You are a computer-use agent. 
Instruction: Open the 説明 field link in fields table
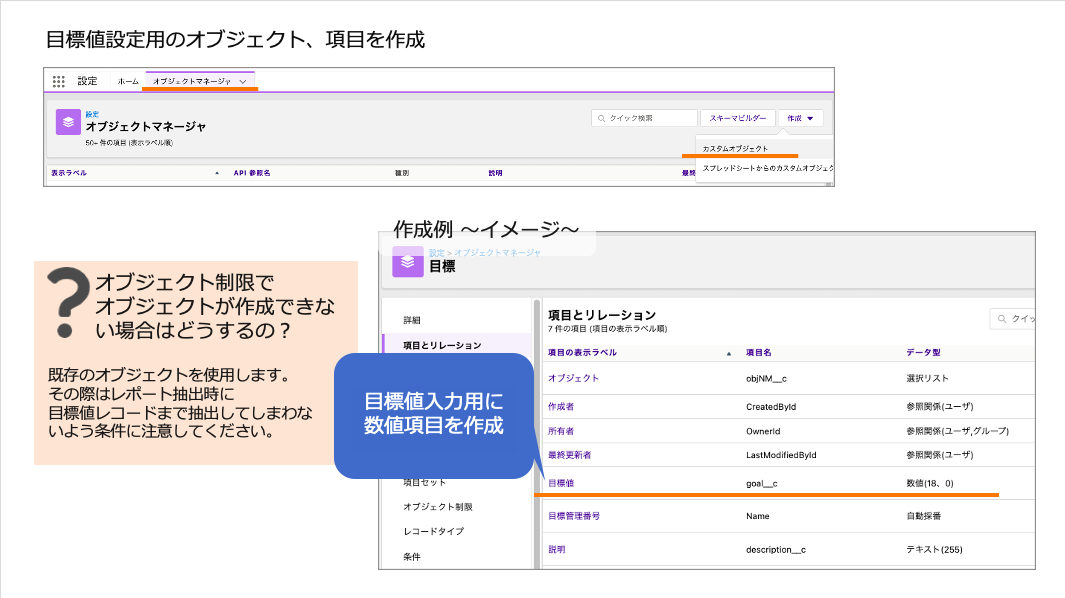[556, 550]
